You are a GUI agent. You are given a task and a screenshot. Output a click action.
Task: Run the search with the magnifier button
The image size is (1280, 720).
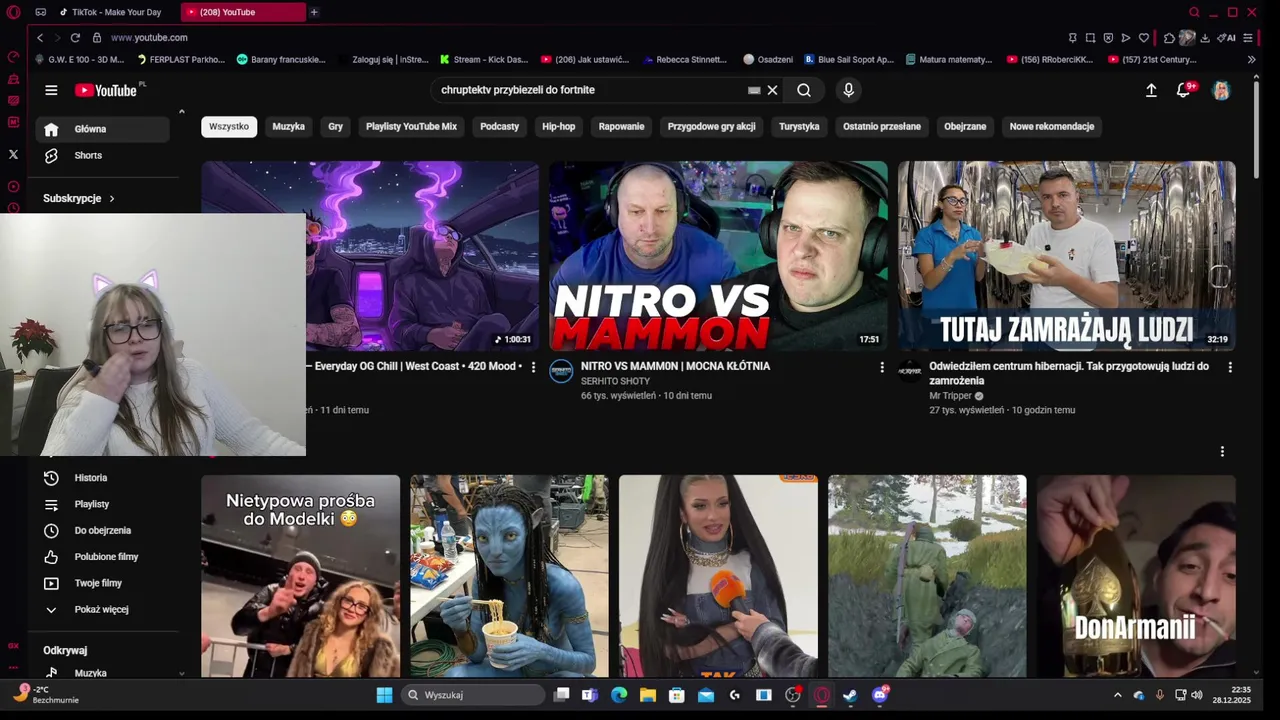804,90
